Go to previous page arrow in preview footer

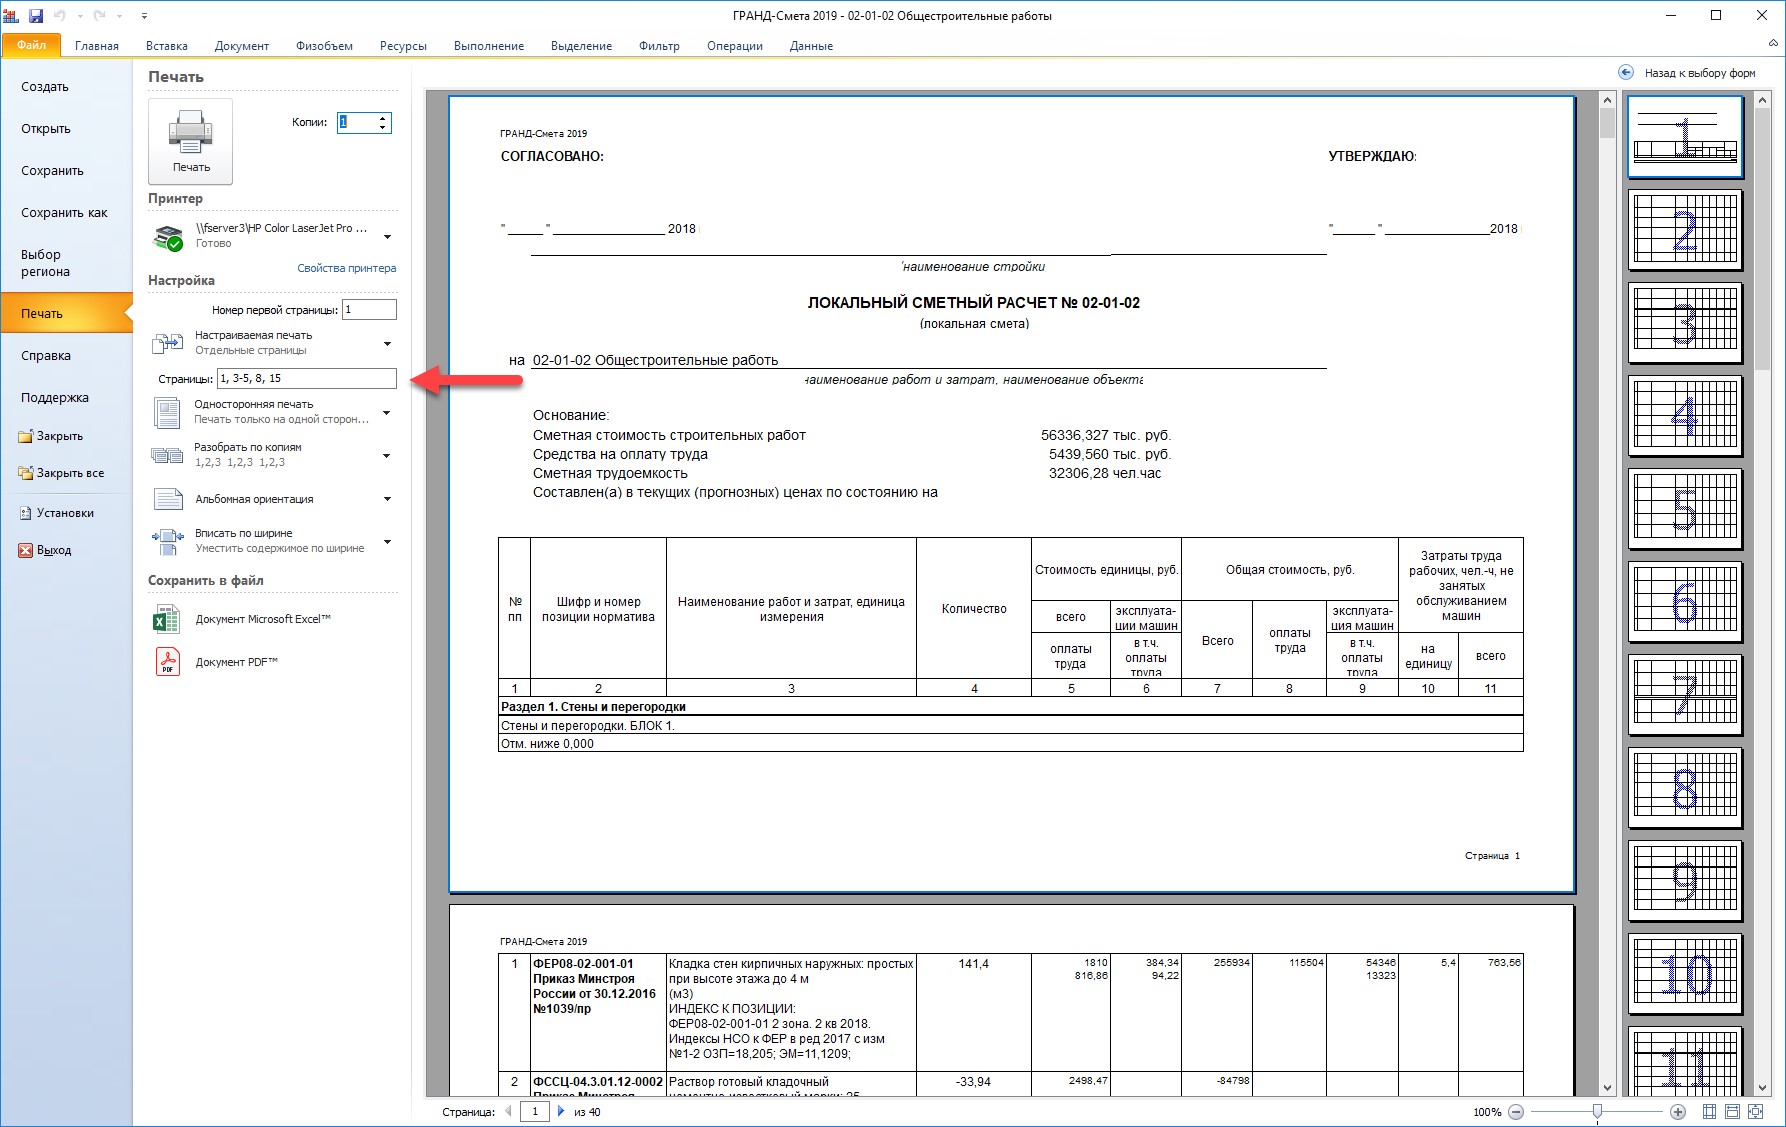point(508,1111)
